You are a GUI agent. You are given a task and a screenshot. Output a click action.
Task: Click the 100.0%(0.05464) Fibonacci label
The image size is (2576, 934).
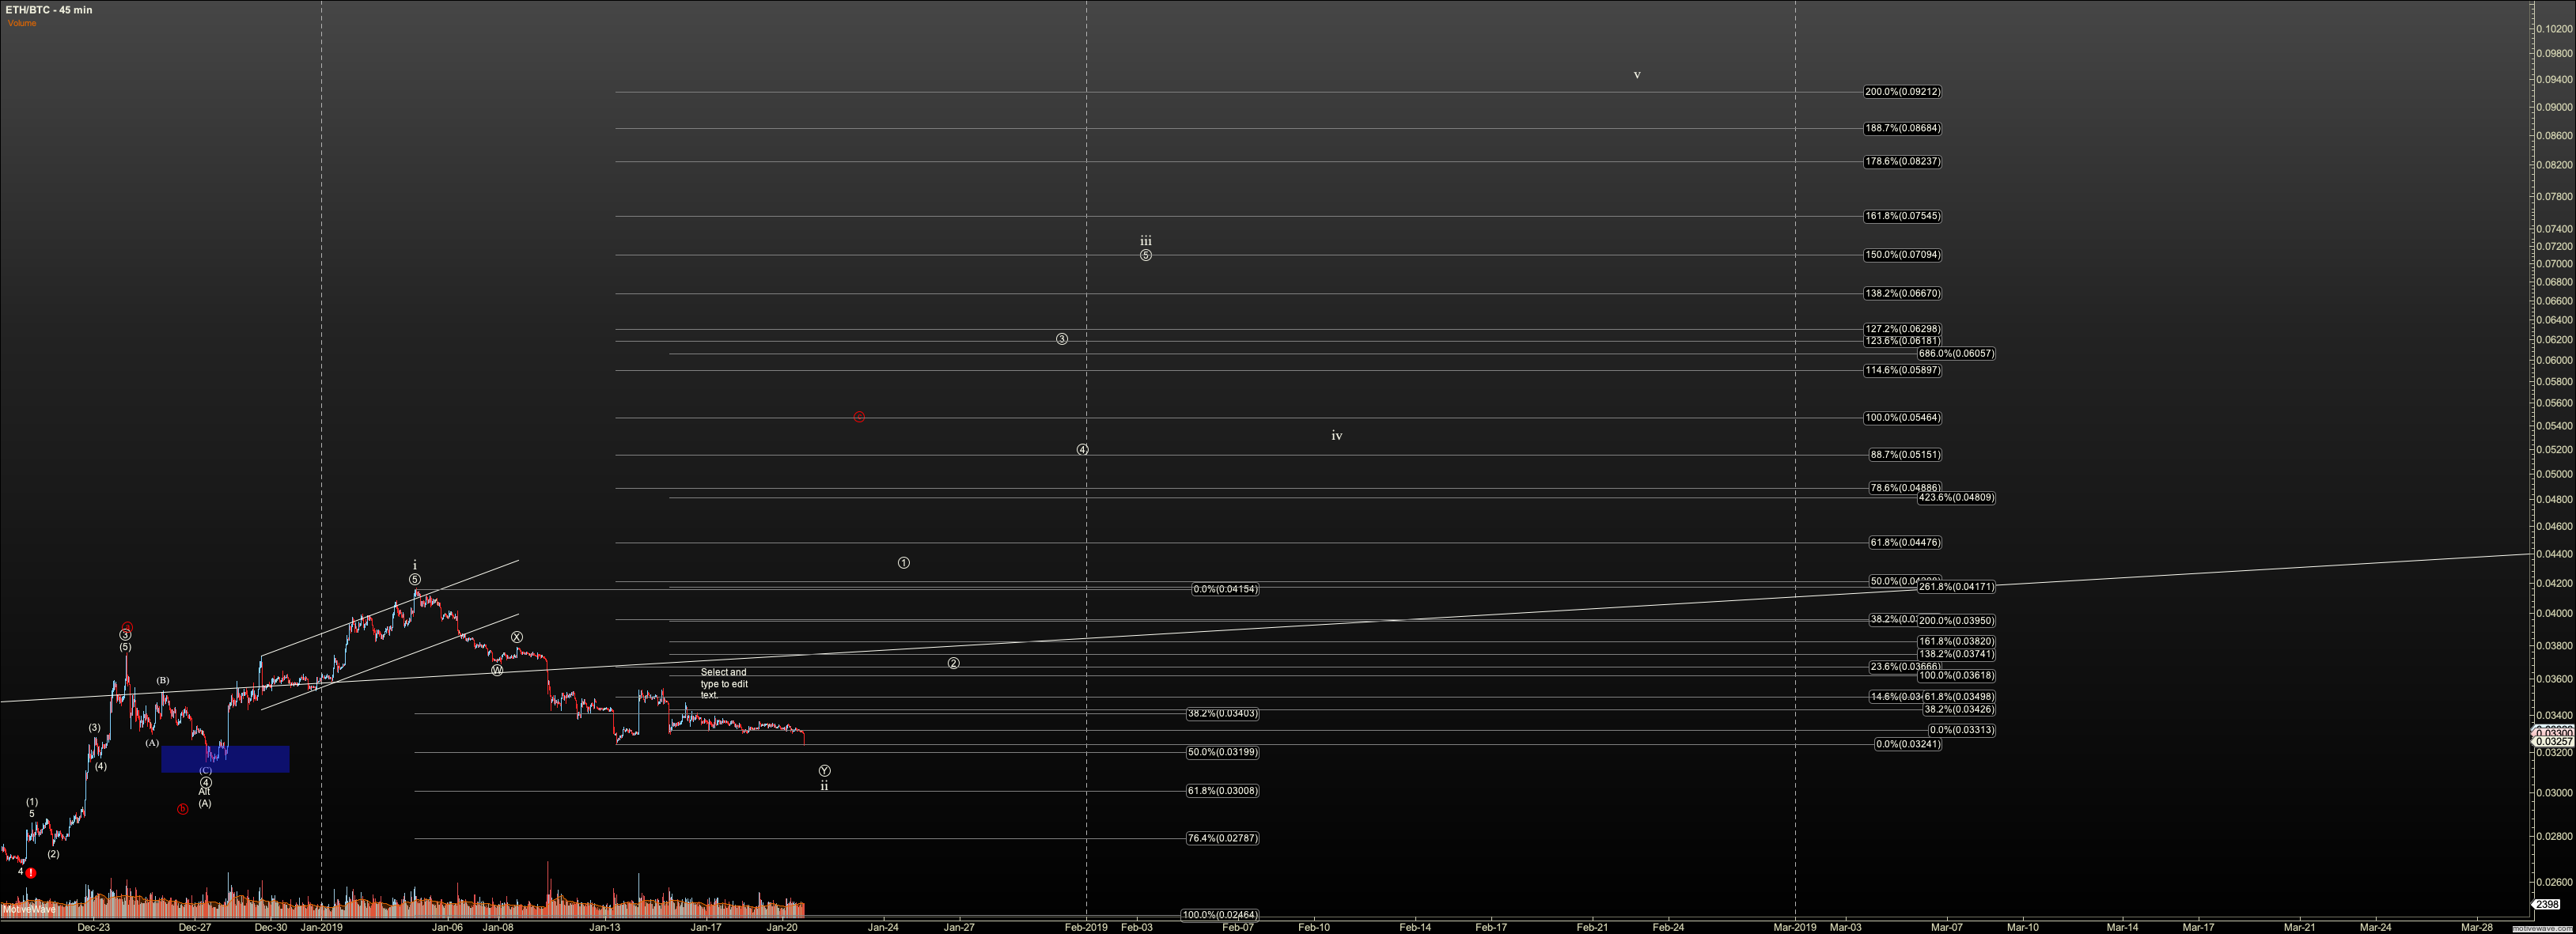[x=1902, y=418]
